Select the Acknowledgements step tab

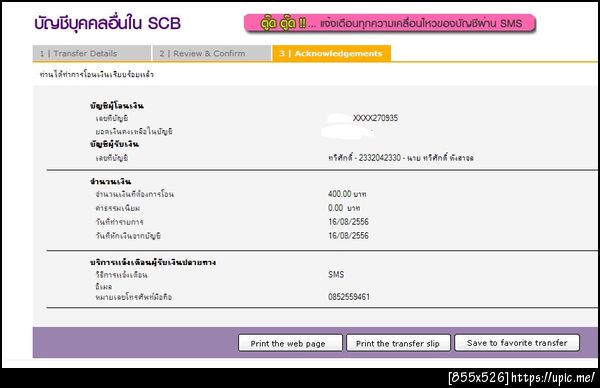click(331, 53)
